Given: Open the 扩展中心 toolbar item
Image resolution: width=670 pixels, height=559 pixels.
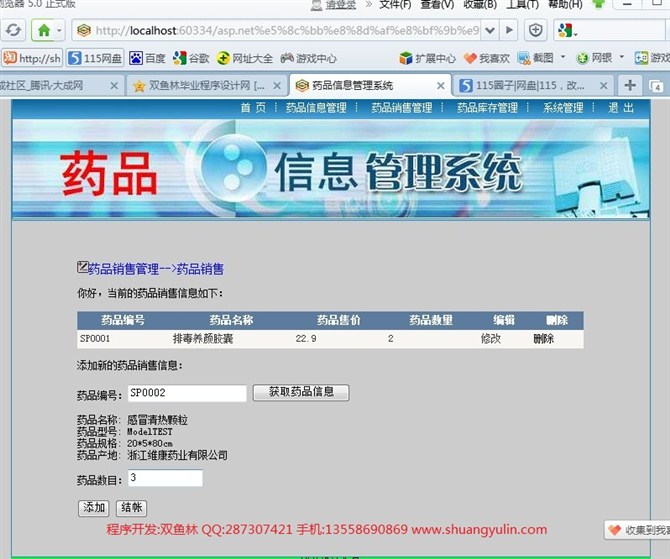Looking at the screenshot, I should click(x=427, y=58).
